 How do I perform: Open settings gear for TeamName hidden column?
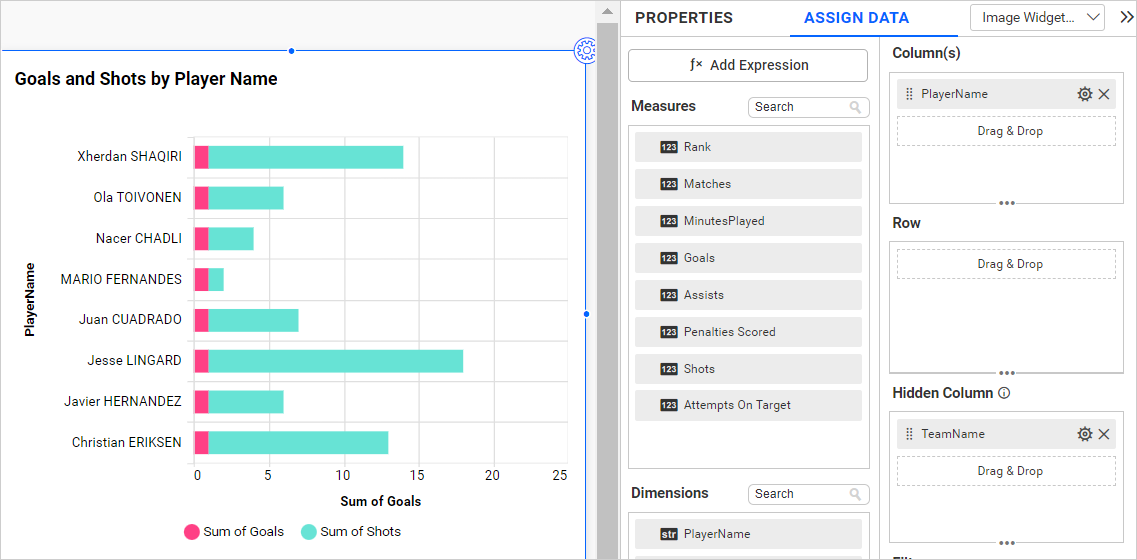(x=1084, y=434)
